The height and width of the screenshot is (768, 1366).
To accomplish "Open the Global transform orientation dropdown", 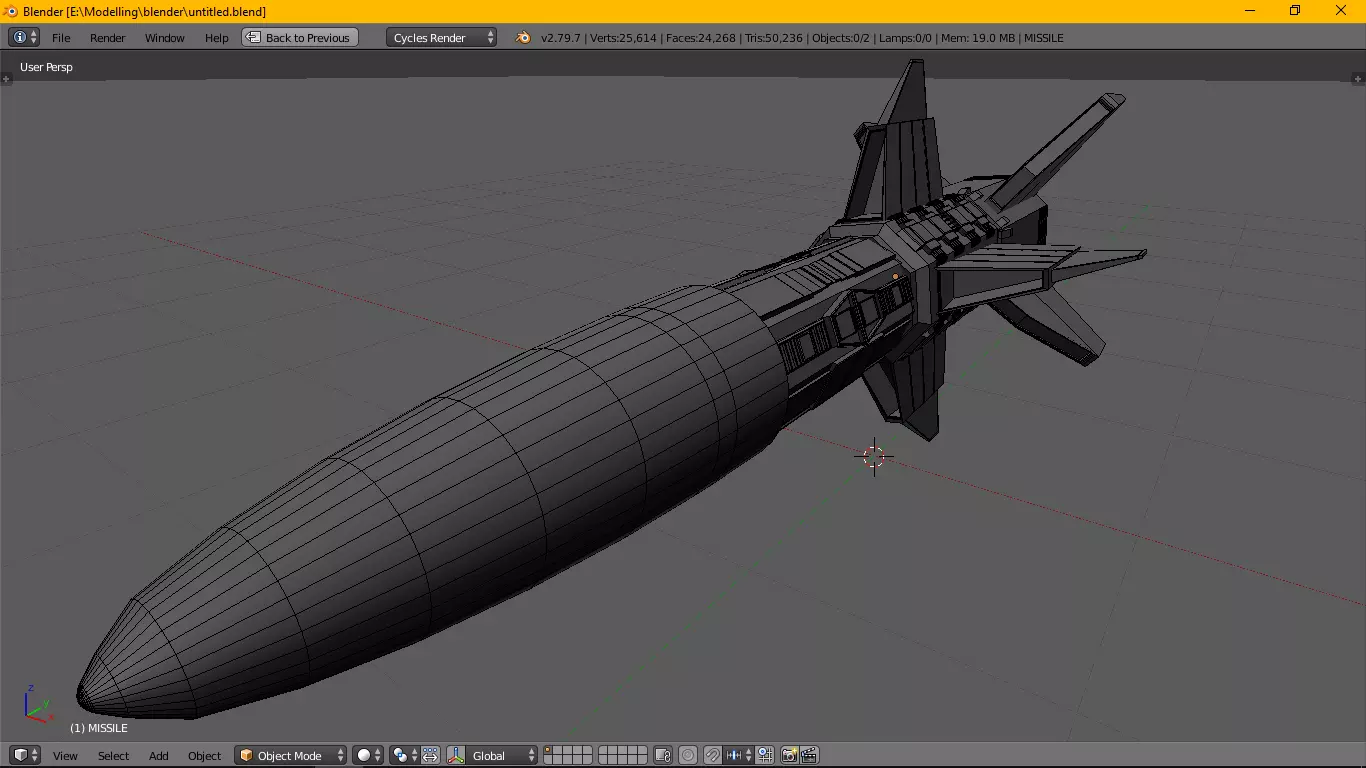I will (502, 755).
